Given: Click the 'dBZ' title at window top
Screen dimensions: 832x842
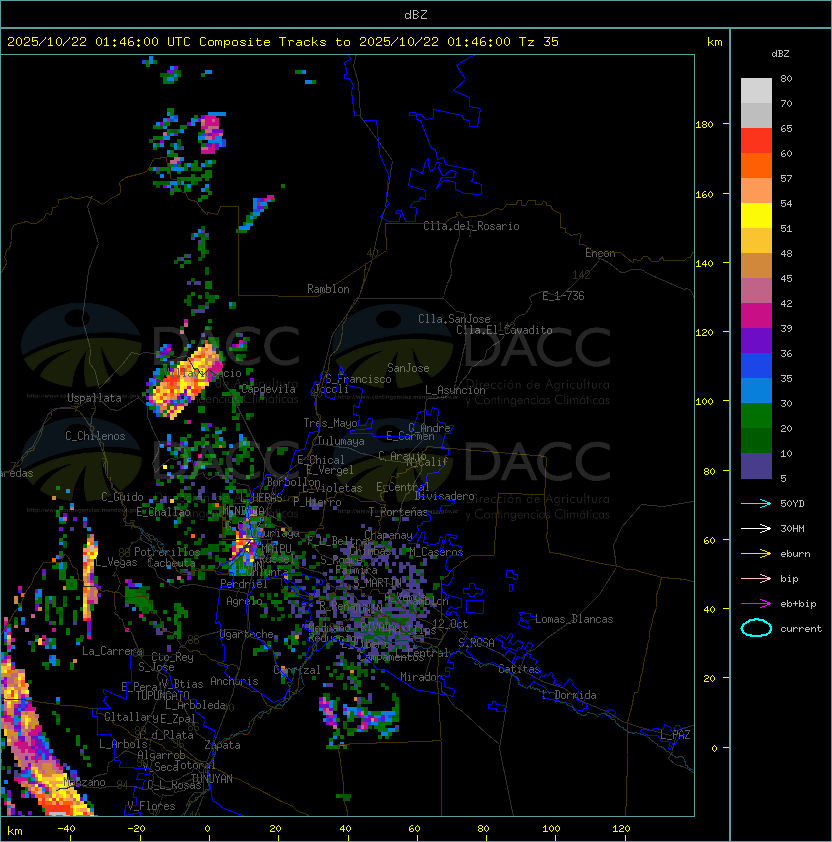Looking at the screenshot, I should point(416,14).
